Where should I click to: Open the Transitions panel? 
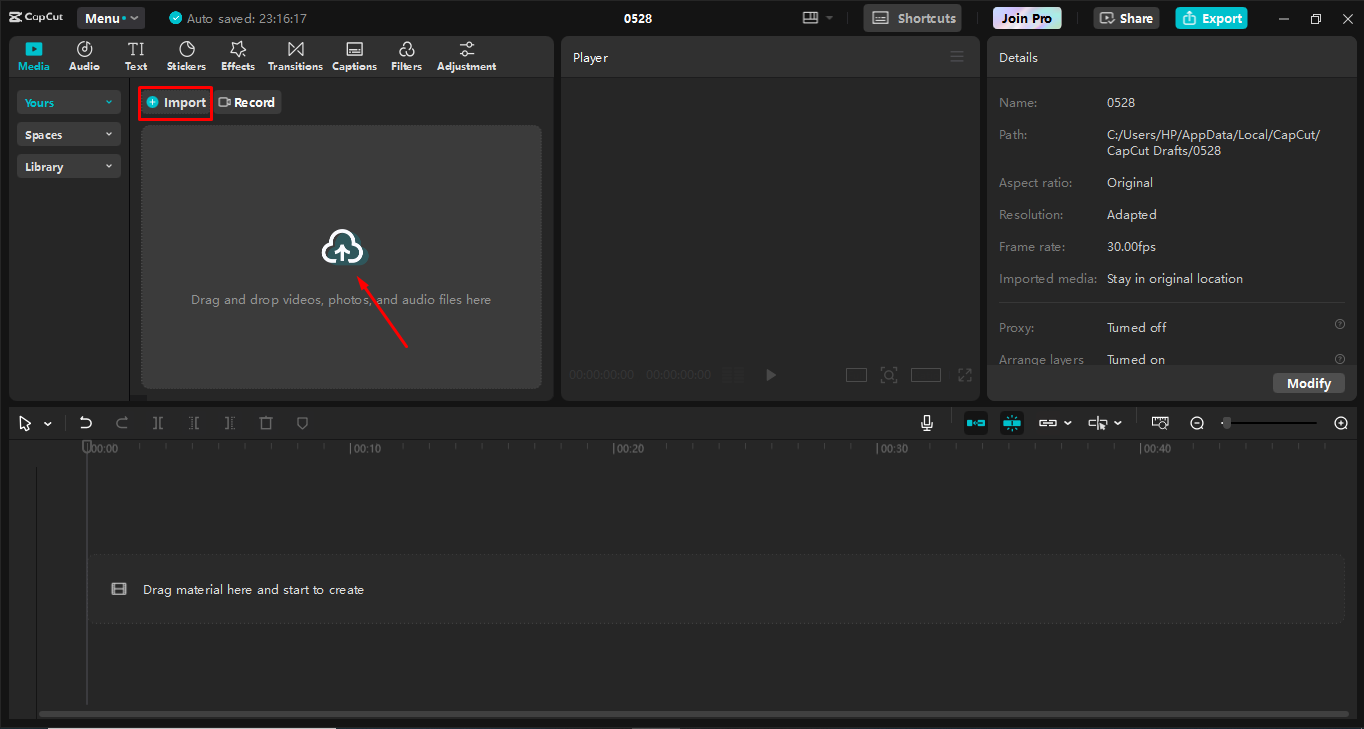(x=294, y=55)
